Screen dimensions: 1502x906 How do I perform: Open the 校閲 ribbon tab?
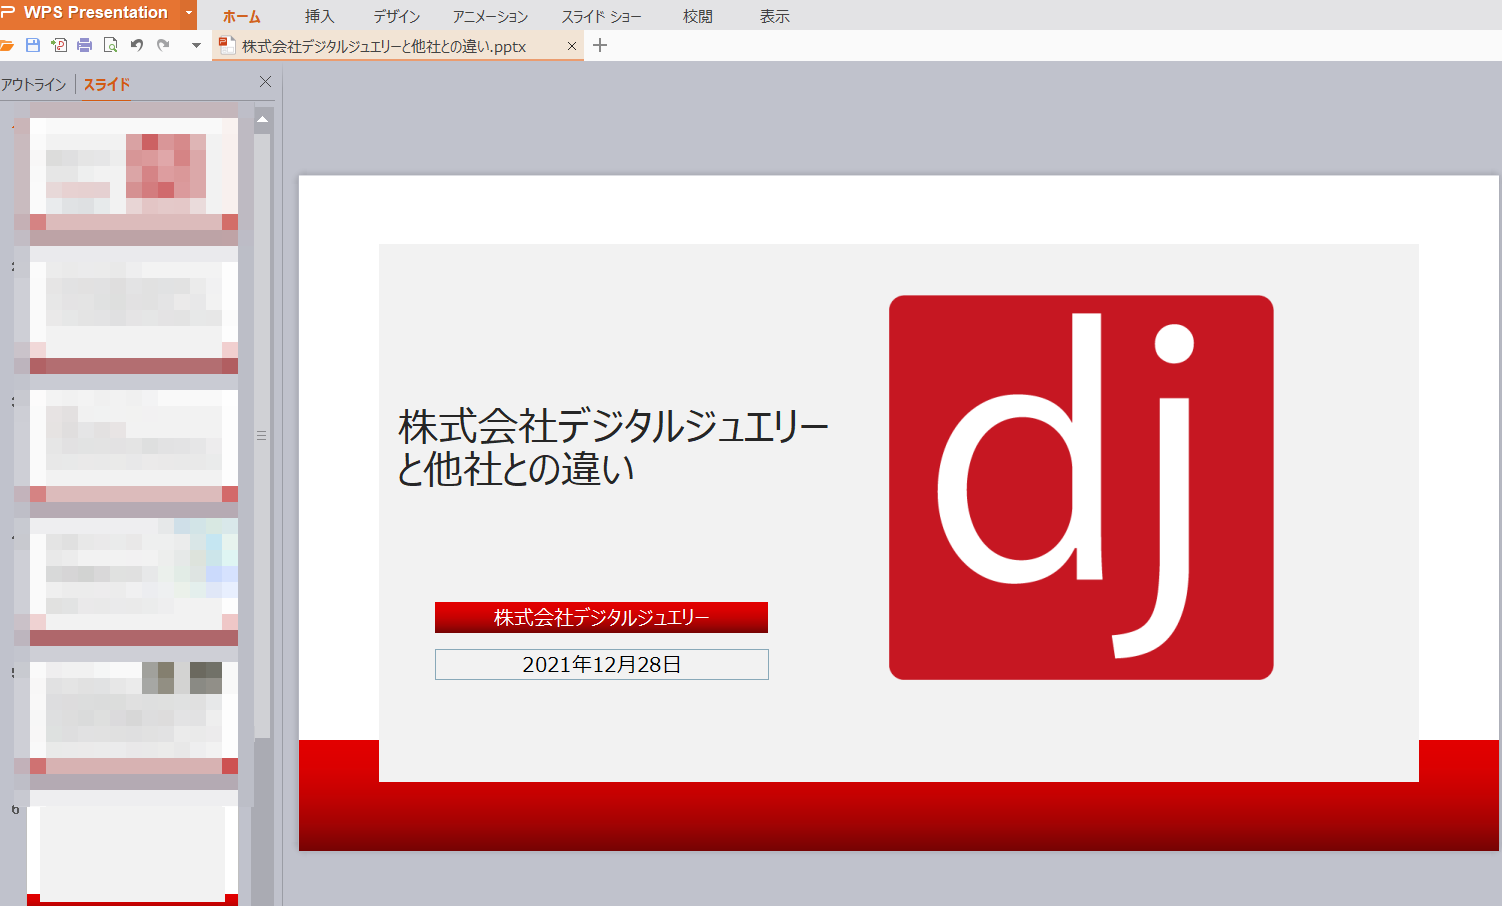[x=698, y=17]
